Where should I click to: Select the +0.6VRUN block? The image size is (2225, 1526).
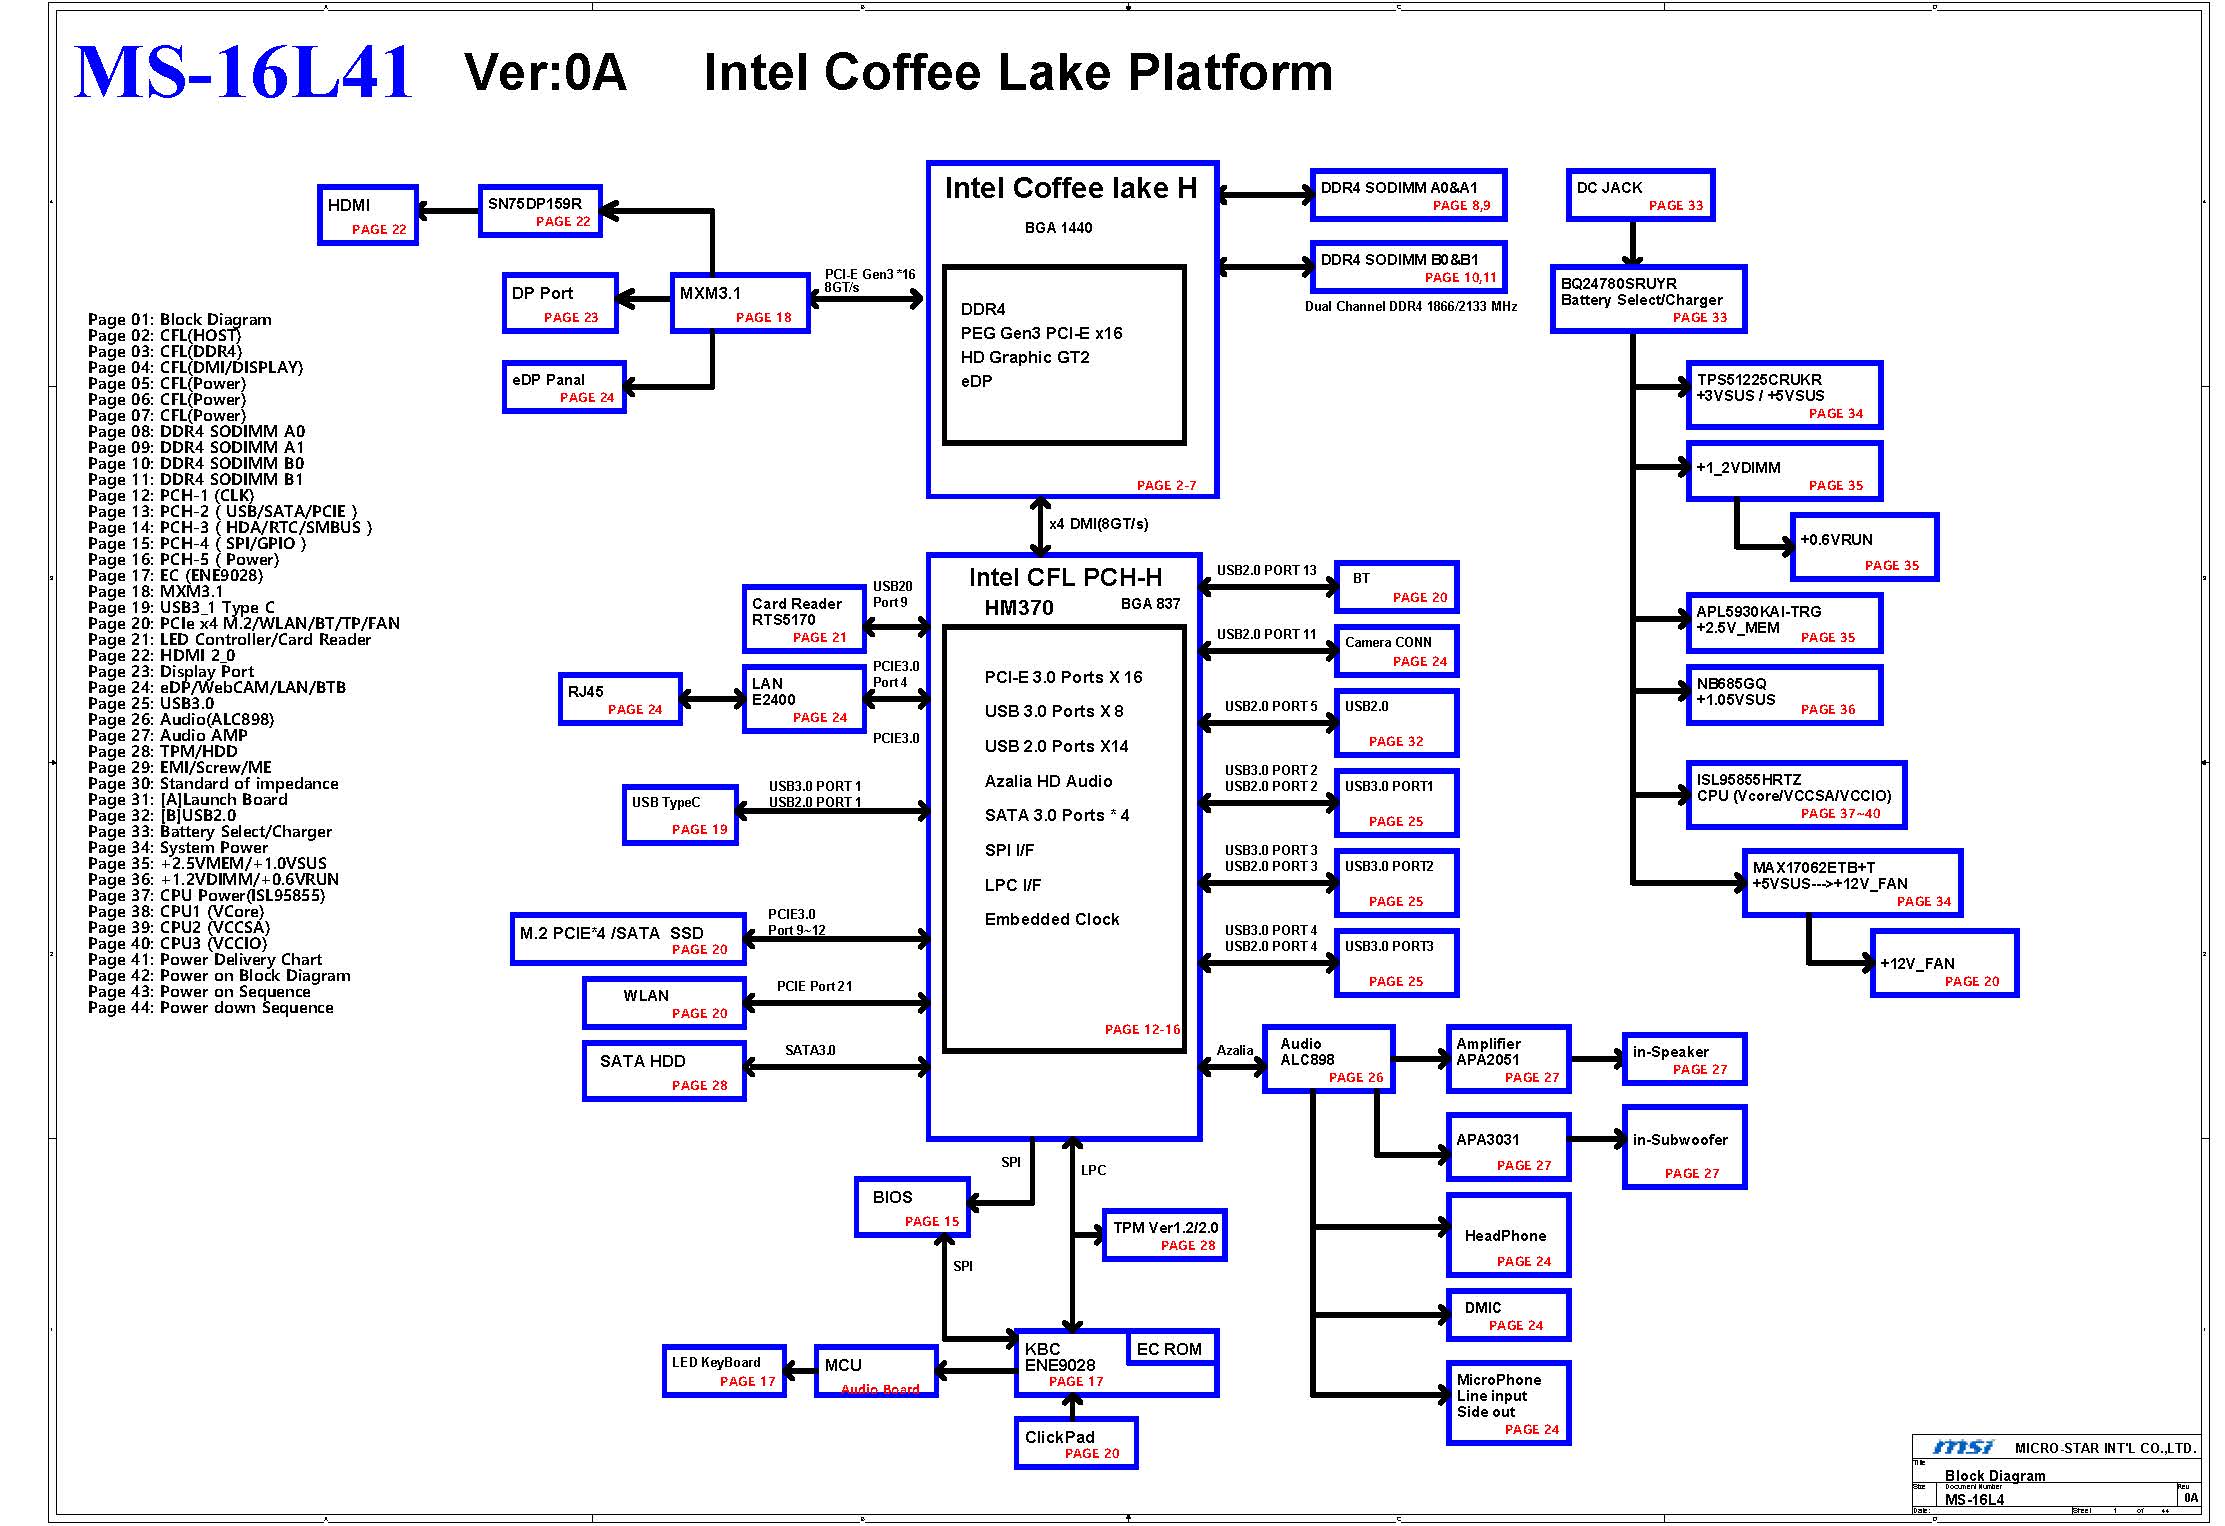[1865, 547]
